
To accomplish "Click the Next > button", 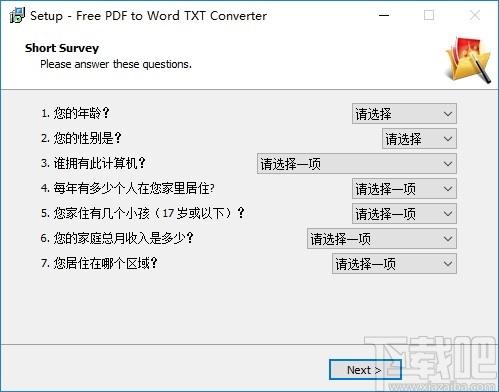I will [365, 370].
